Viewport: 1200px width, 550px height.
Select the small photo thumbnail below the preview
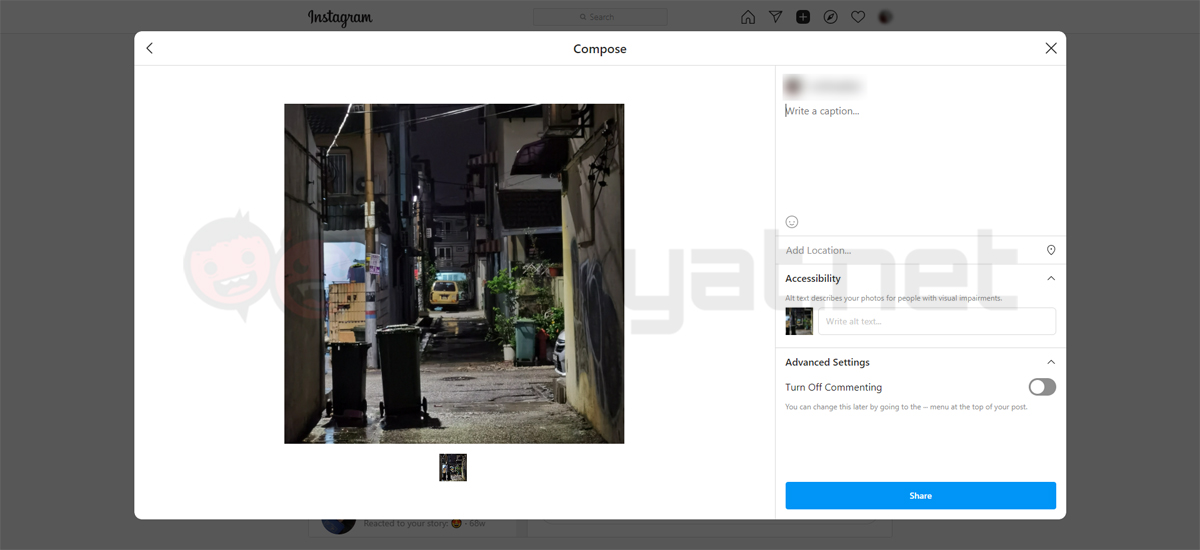(x=453, y=467)
